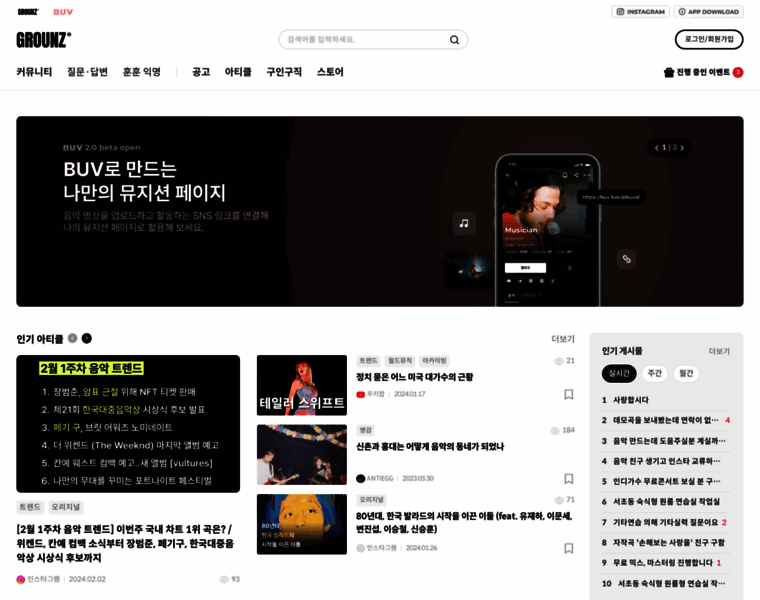Screen dimensions: 760x600
Task: Go to previous banner slide arrow
Action: [x=656, y=148]
